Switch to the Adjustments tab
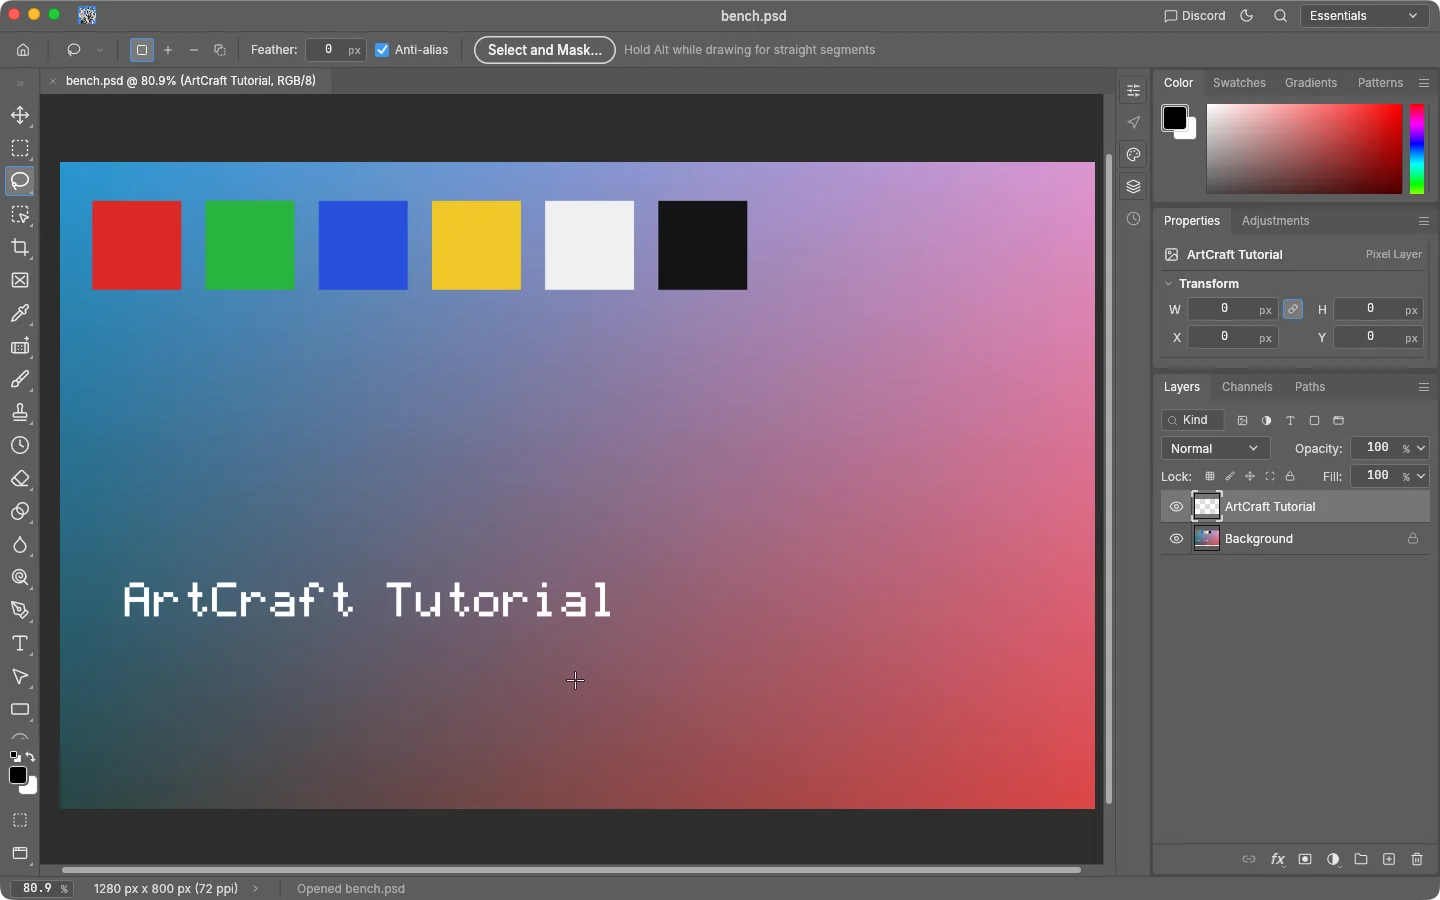This screenshot has width=1440, height=900. coord(1275,221)
